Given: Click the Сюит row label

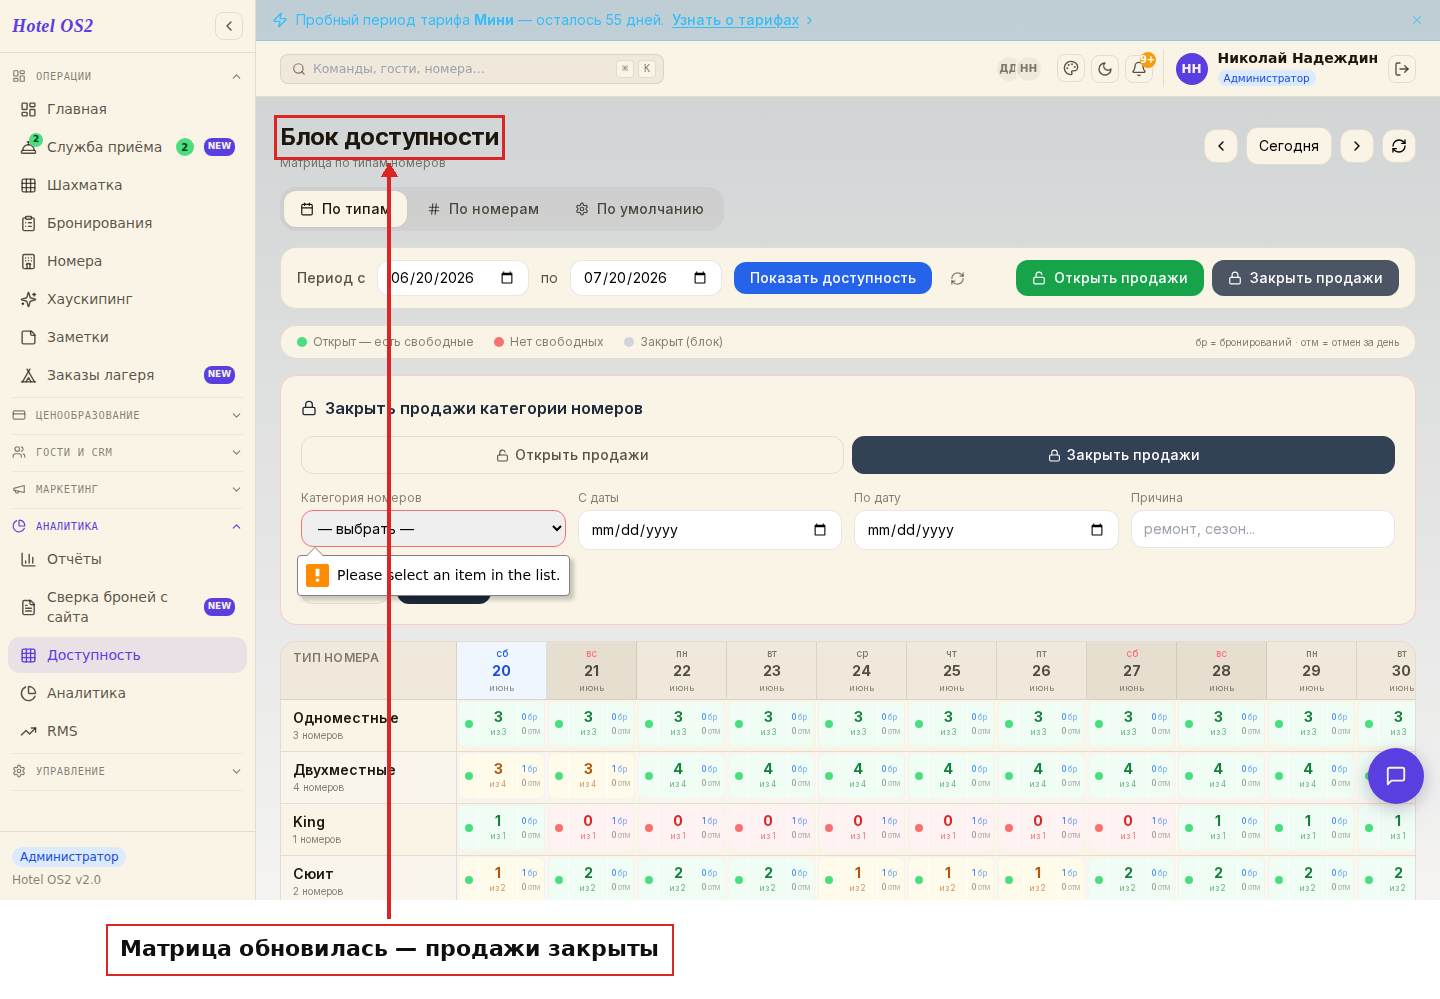Looking at the screenshot, I should (x=313, y=874).
